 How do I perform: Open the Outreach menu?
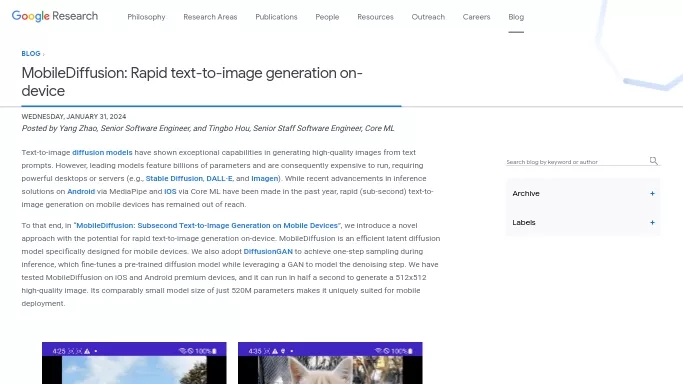pyautogui.click(x=428, y=17)
